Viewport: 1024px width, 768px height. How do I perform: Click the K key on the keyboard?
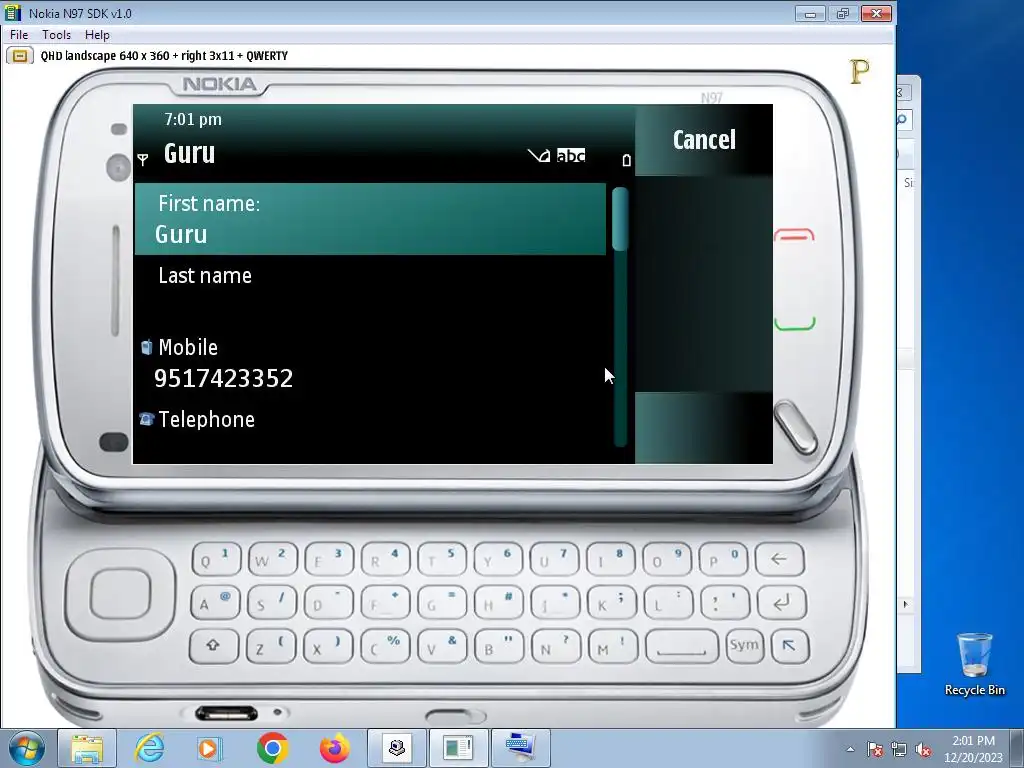pos(611,603)
